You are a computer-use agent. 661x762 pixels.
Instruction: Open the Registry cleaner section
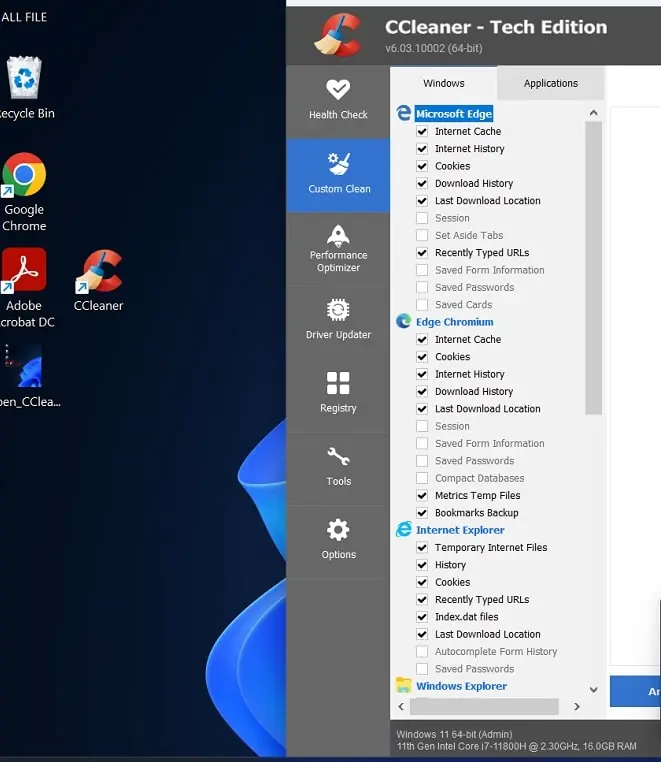[338, 395]
